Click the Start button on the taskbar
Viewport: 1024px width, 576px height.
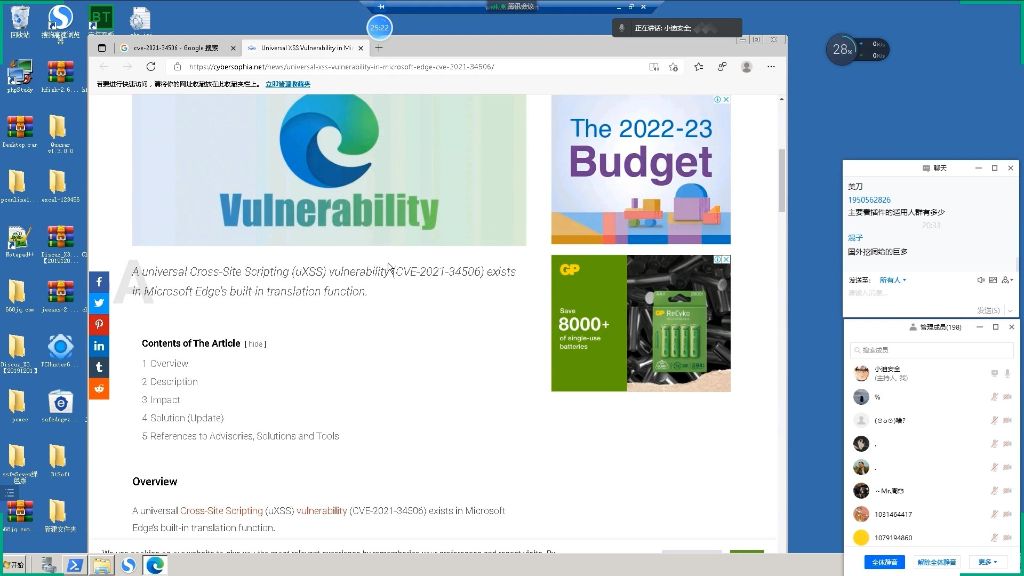tap(14, 565)
